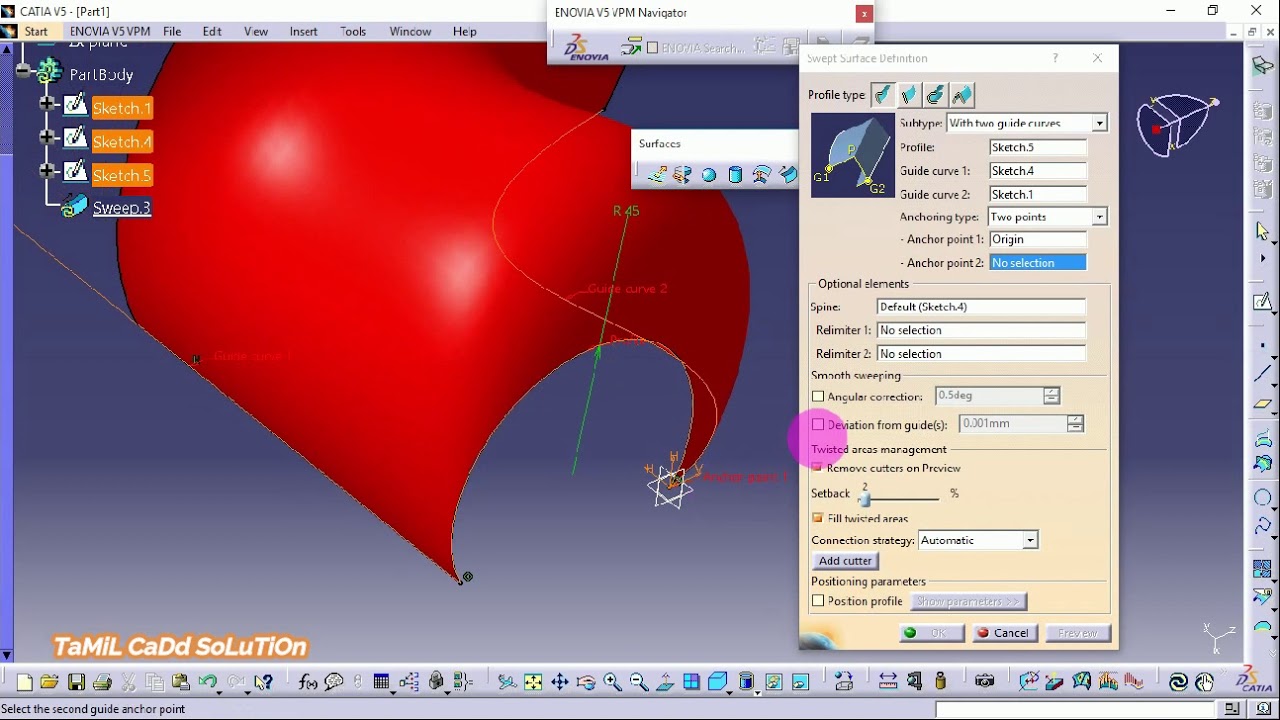The image size is (1280, 720).
Task: Click the Measure Inertia weight icon
Action: click(940, 682)
